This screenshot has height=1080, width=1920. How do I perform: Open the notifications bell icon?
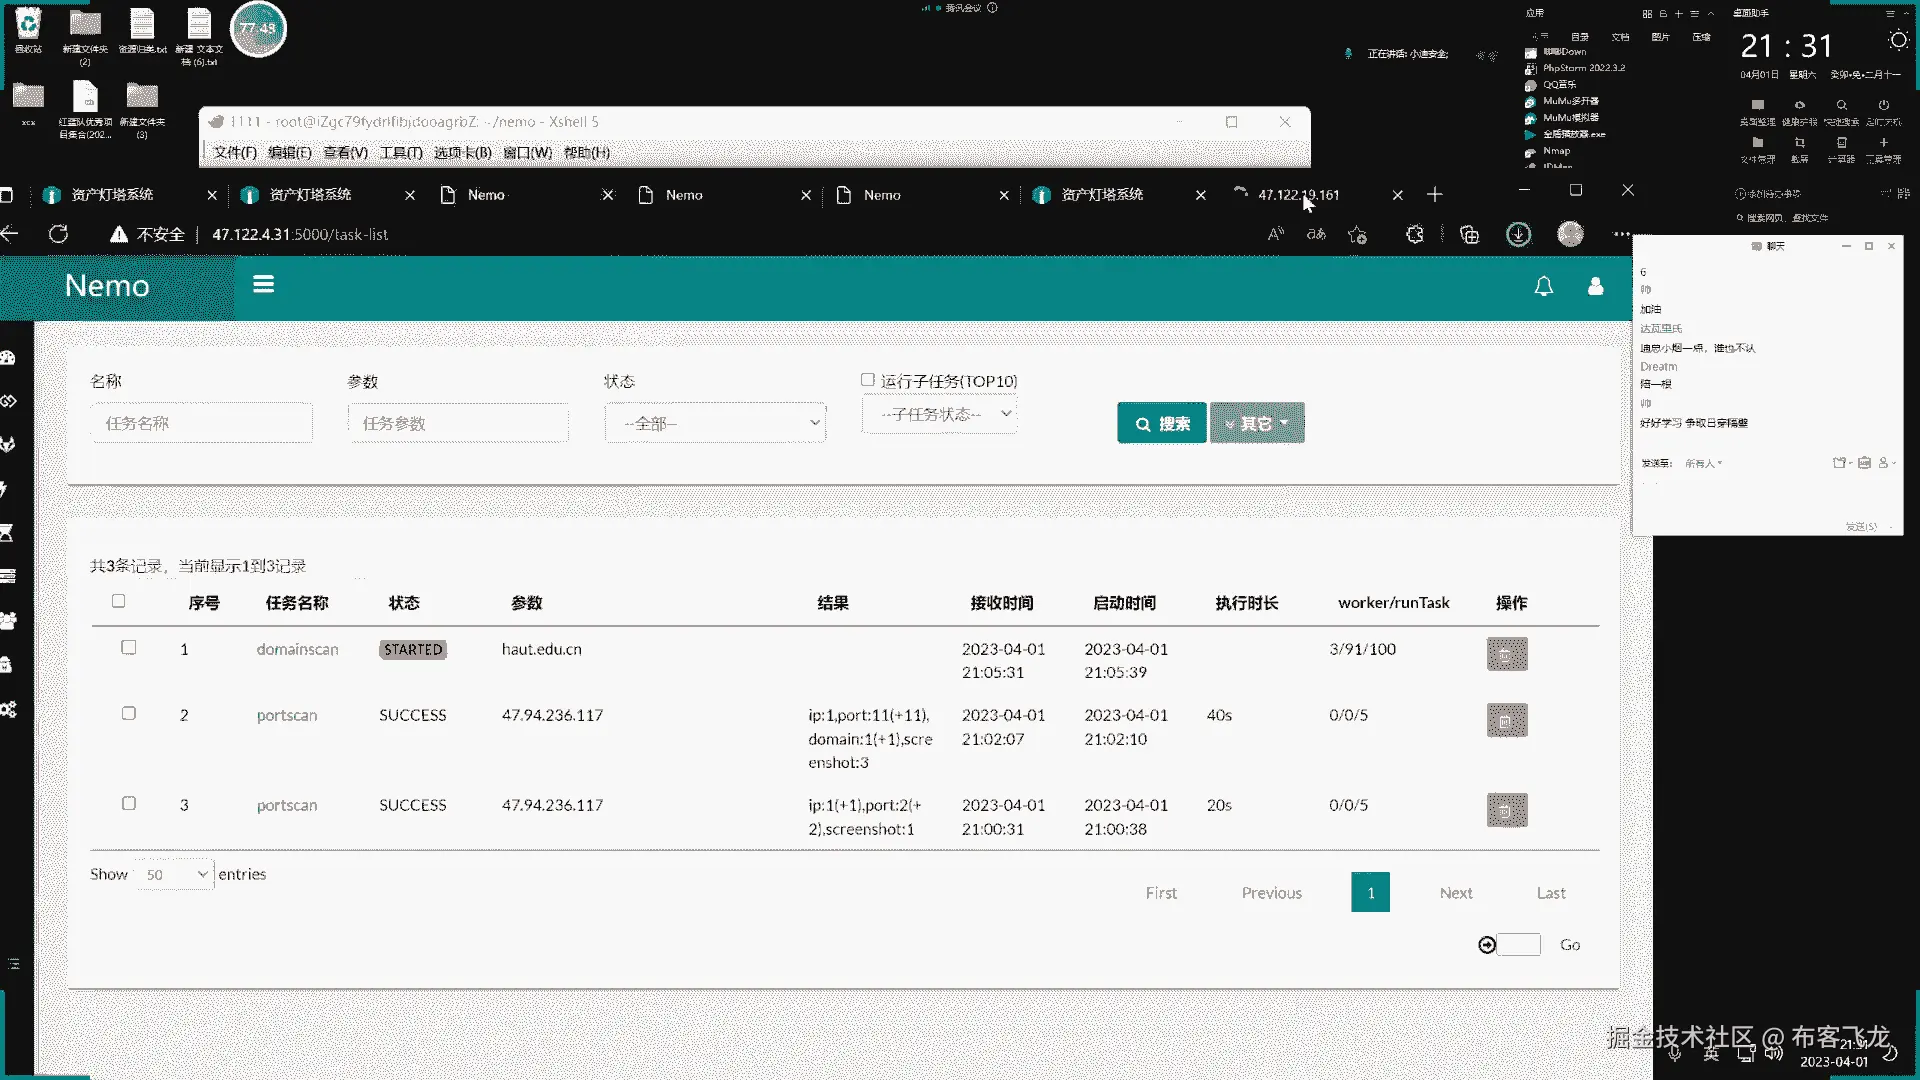[x=1543, y=287]
